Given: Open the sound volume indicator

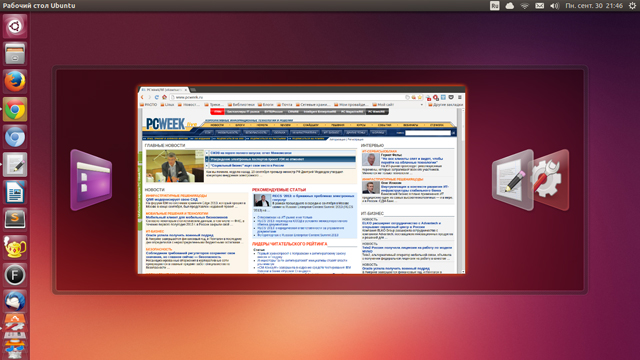Looking at the screenshot, I should 554,6.
